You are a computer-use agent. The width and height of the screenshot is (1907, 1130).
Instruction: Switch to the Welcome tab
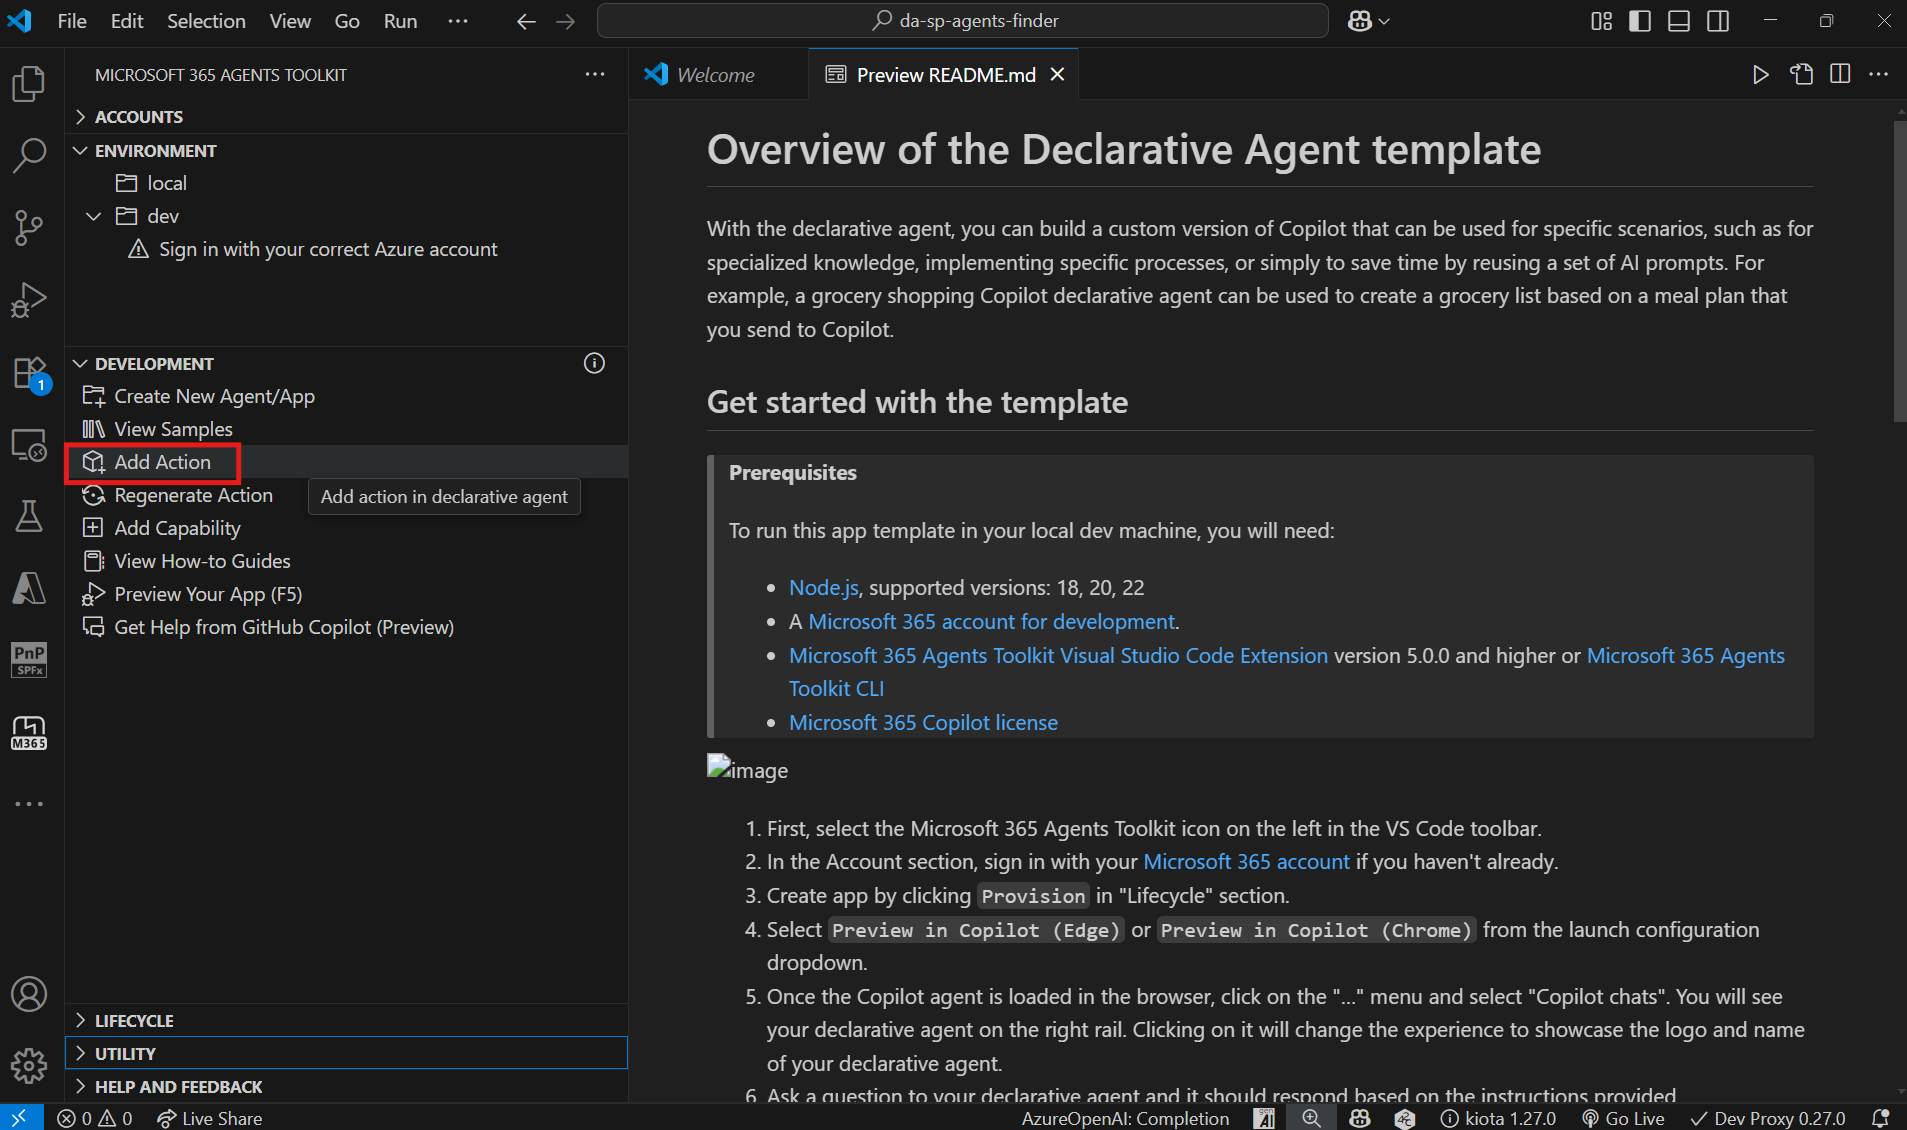[x=717, y=75]
